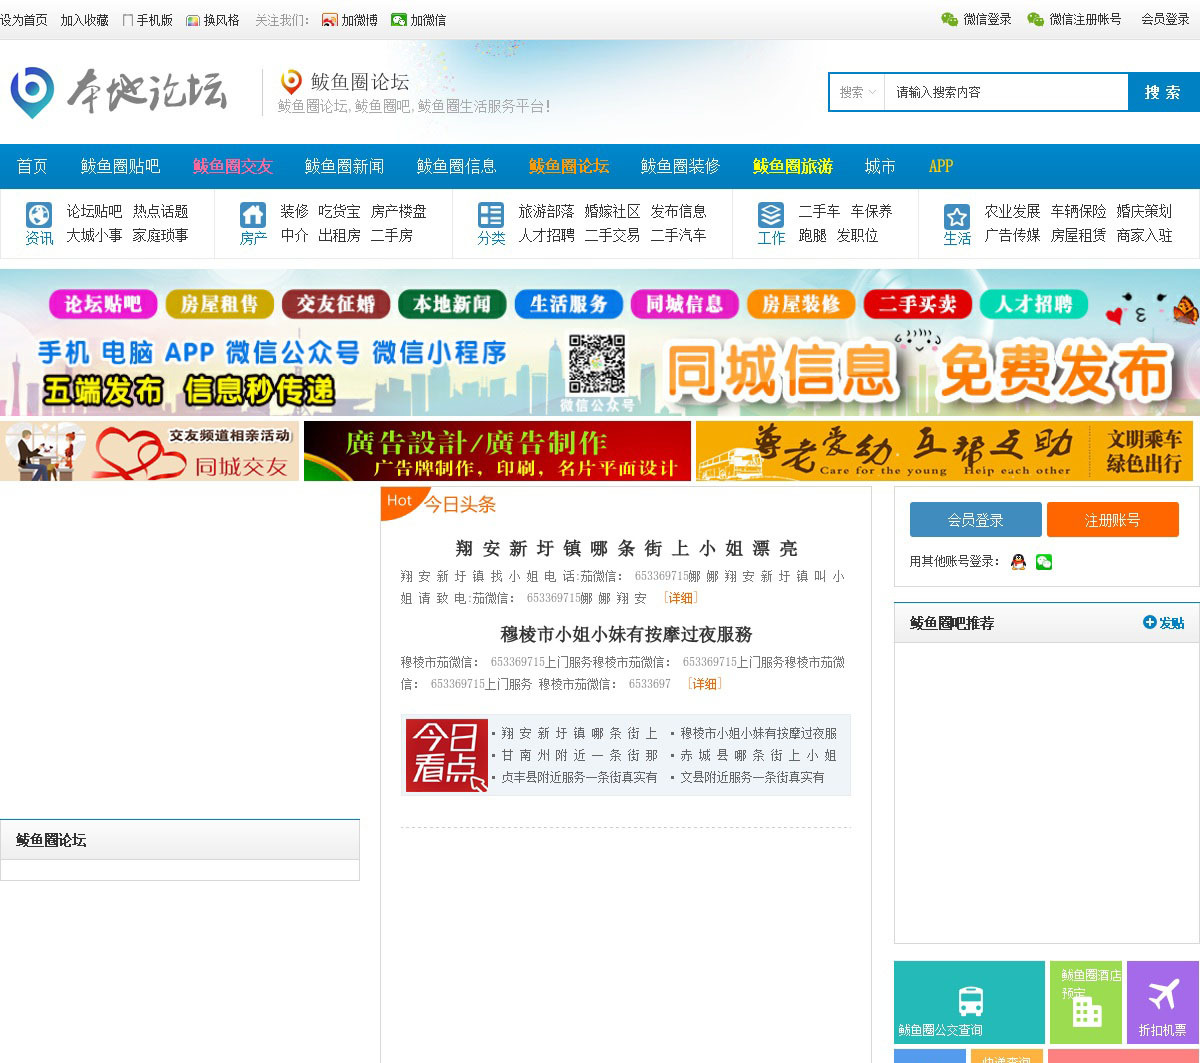Select 鲅鱼圈新闻 in navigation bar
Screen dimensions: 1200x1063
(x=344, y=166)
